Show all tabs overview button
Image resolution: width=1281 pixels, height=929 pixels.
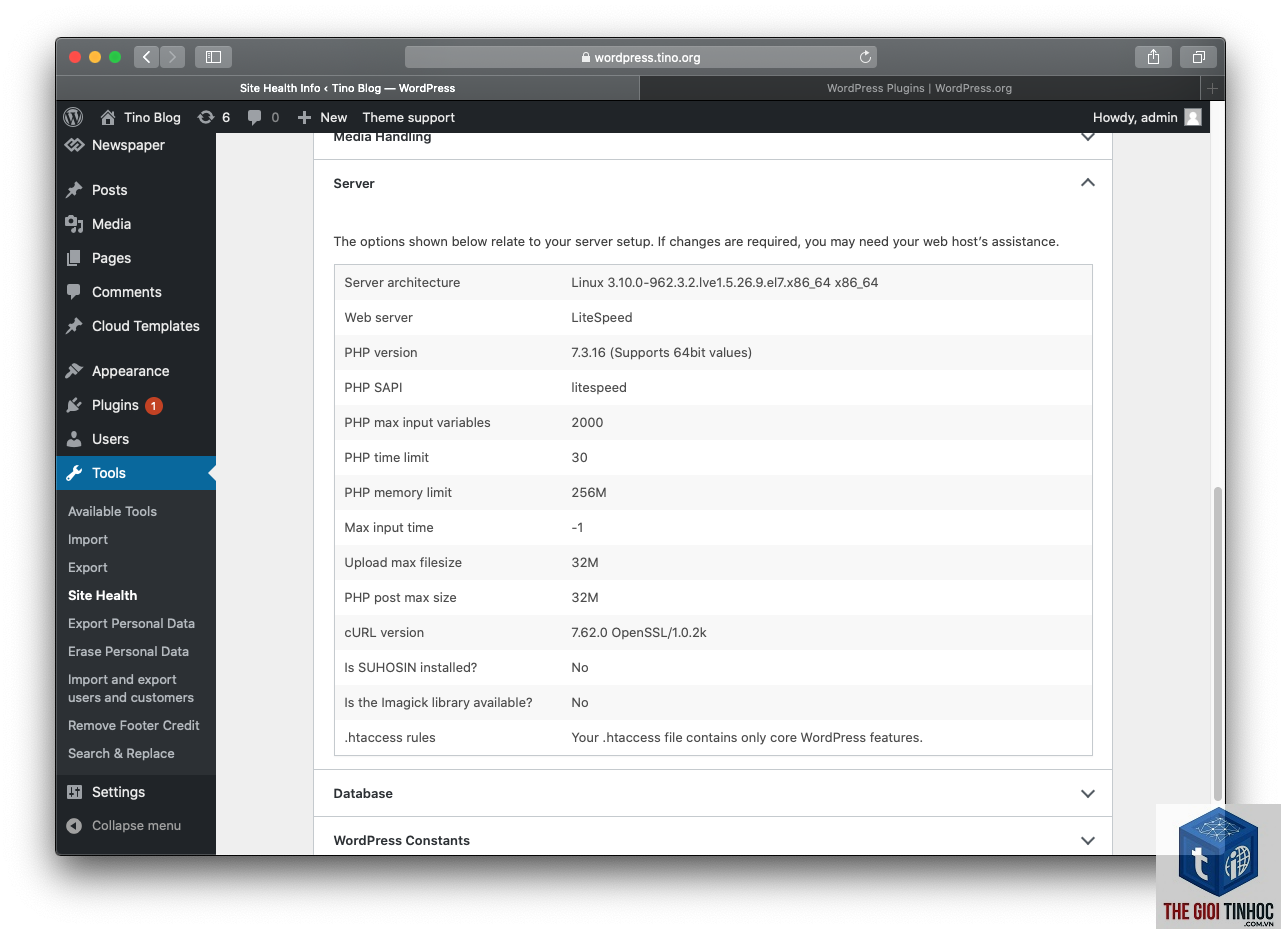click(x=1198, y=57)
